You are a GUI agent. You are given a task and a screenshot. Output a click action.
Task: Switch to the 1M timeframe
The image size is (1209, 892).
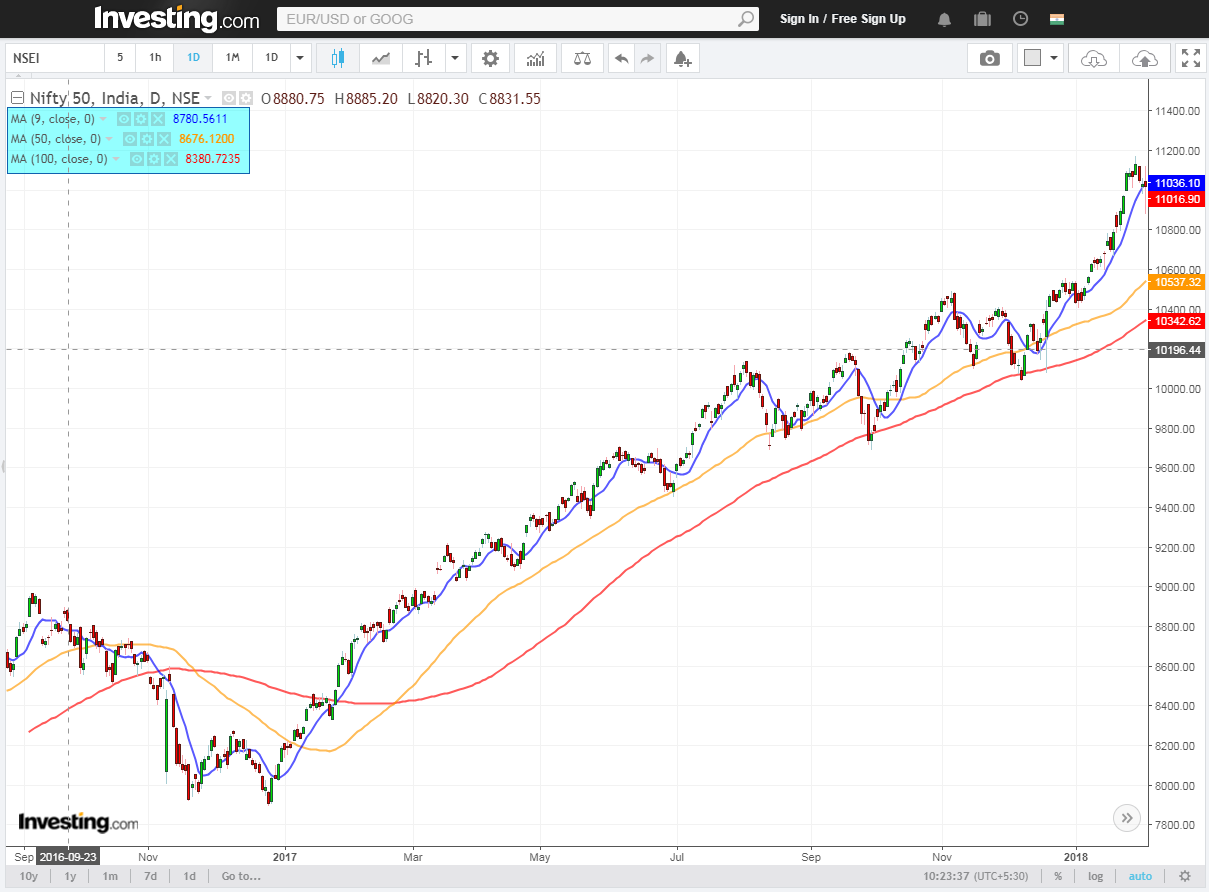click(x=231, y=58)
